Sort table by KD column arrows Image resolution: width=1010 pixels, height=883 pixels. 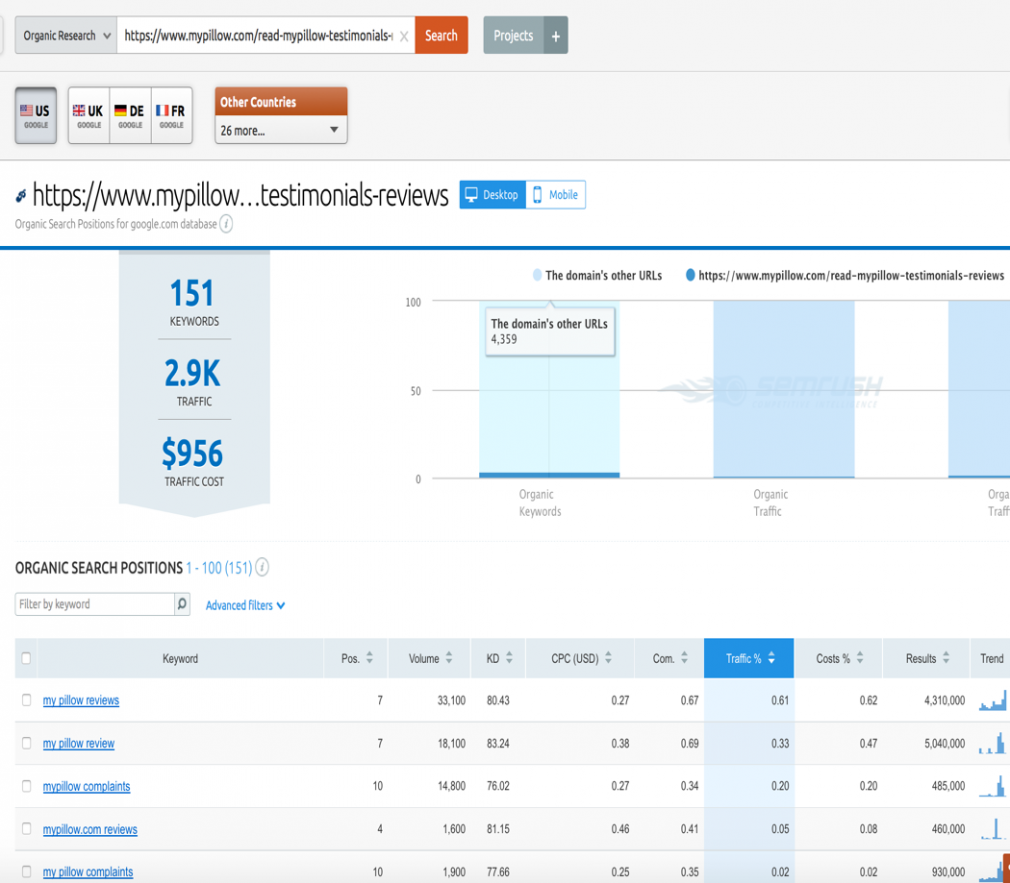509,658
